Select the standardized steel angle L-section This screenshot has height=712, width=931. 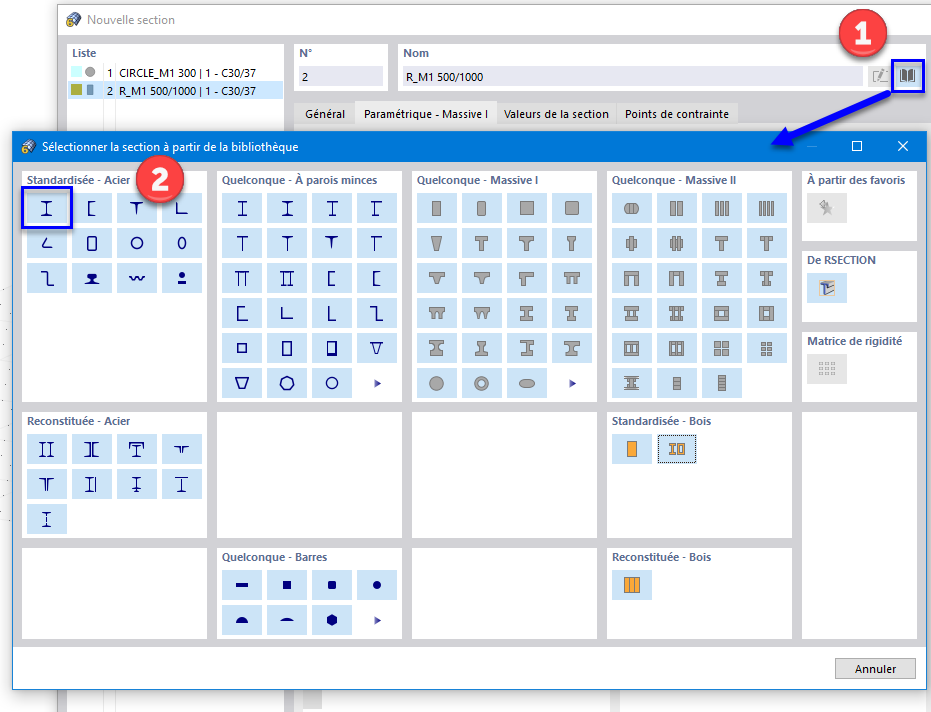point(182,208)
